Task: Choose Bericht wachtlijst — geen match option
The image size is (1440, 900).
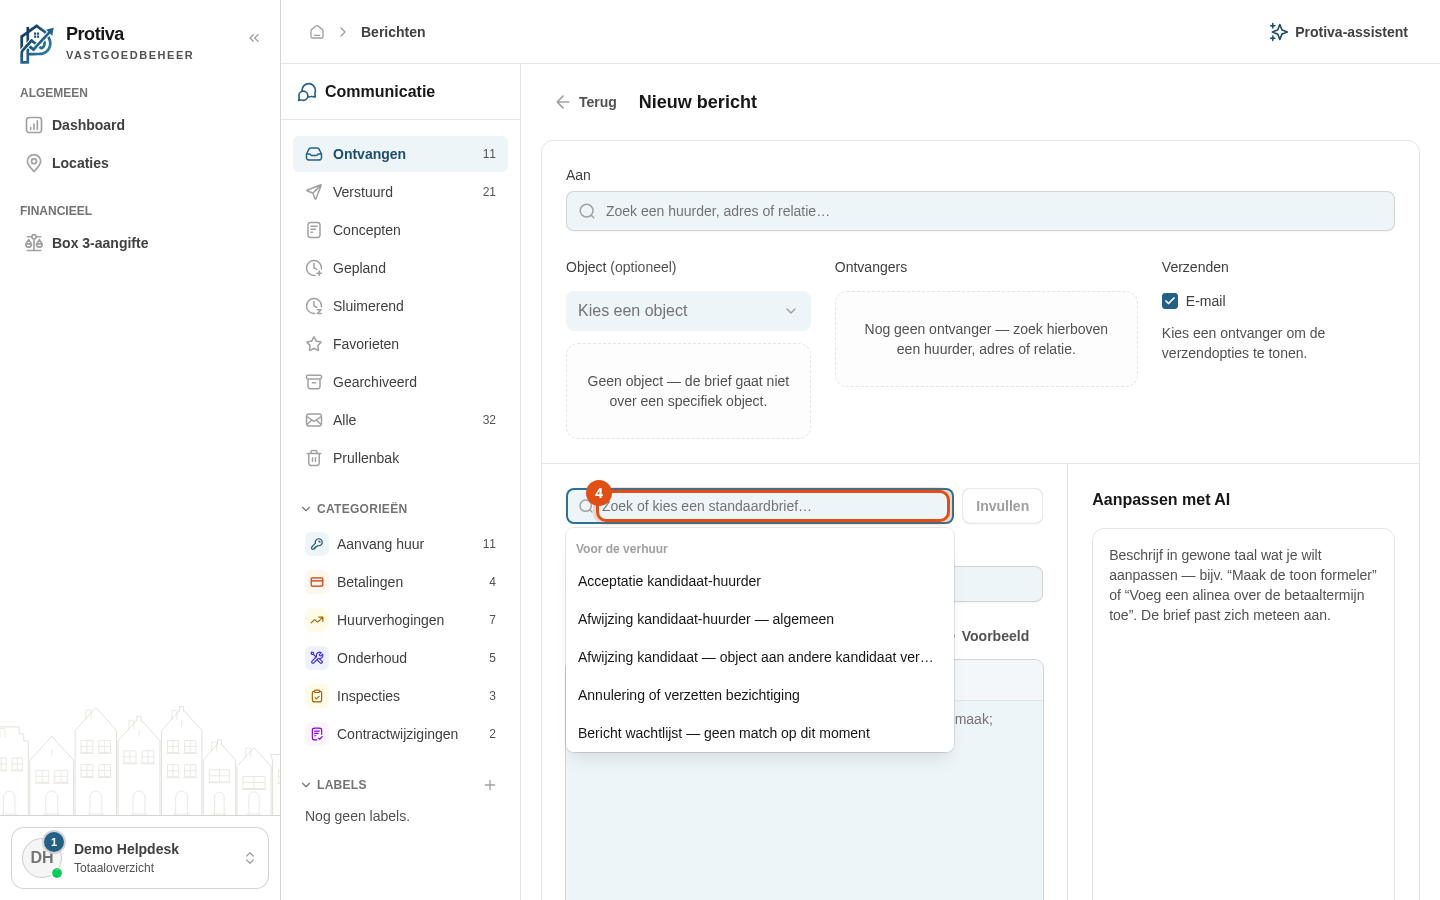Action: tap(760, 733)
